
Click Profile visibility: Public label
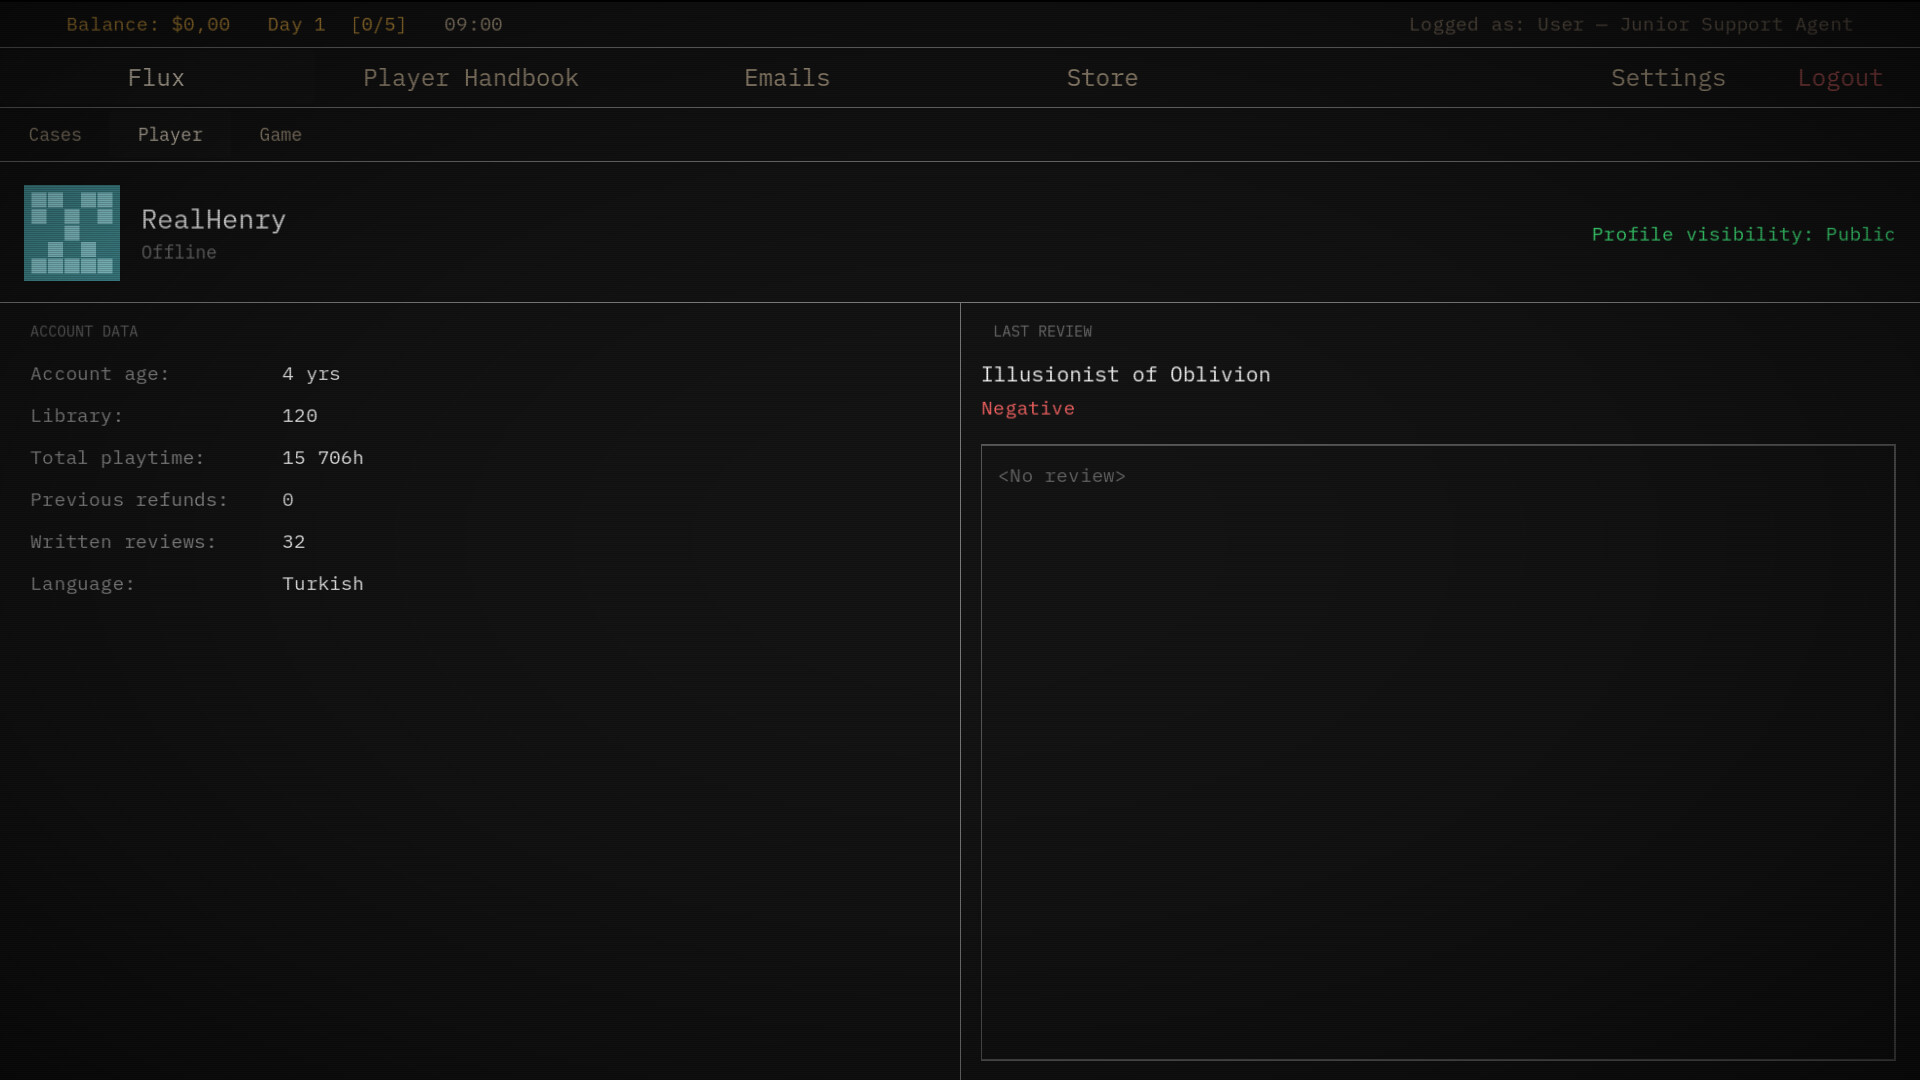click(x=1743, y=234)
